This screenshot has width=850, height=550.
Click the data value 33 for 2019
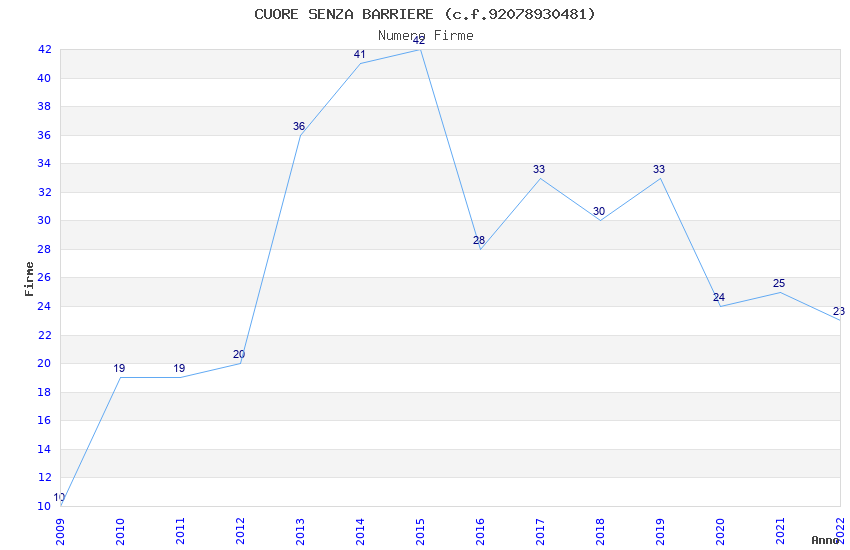click(659, 169)
